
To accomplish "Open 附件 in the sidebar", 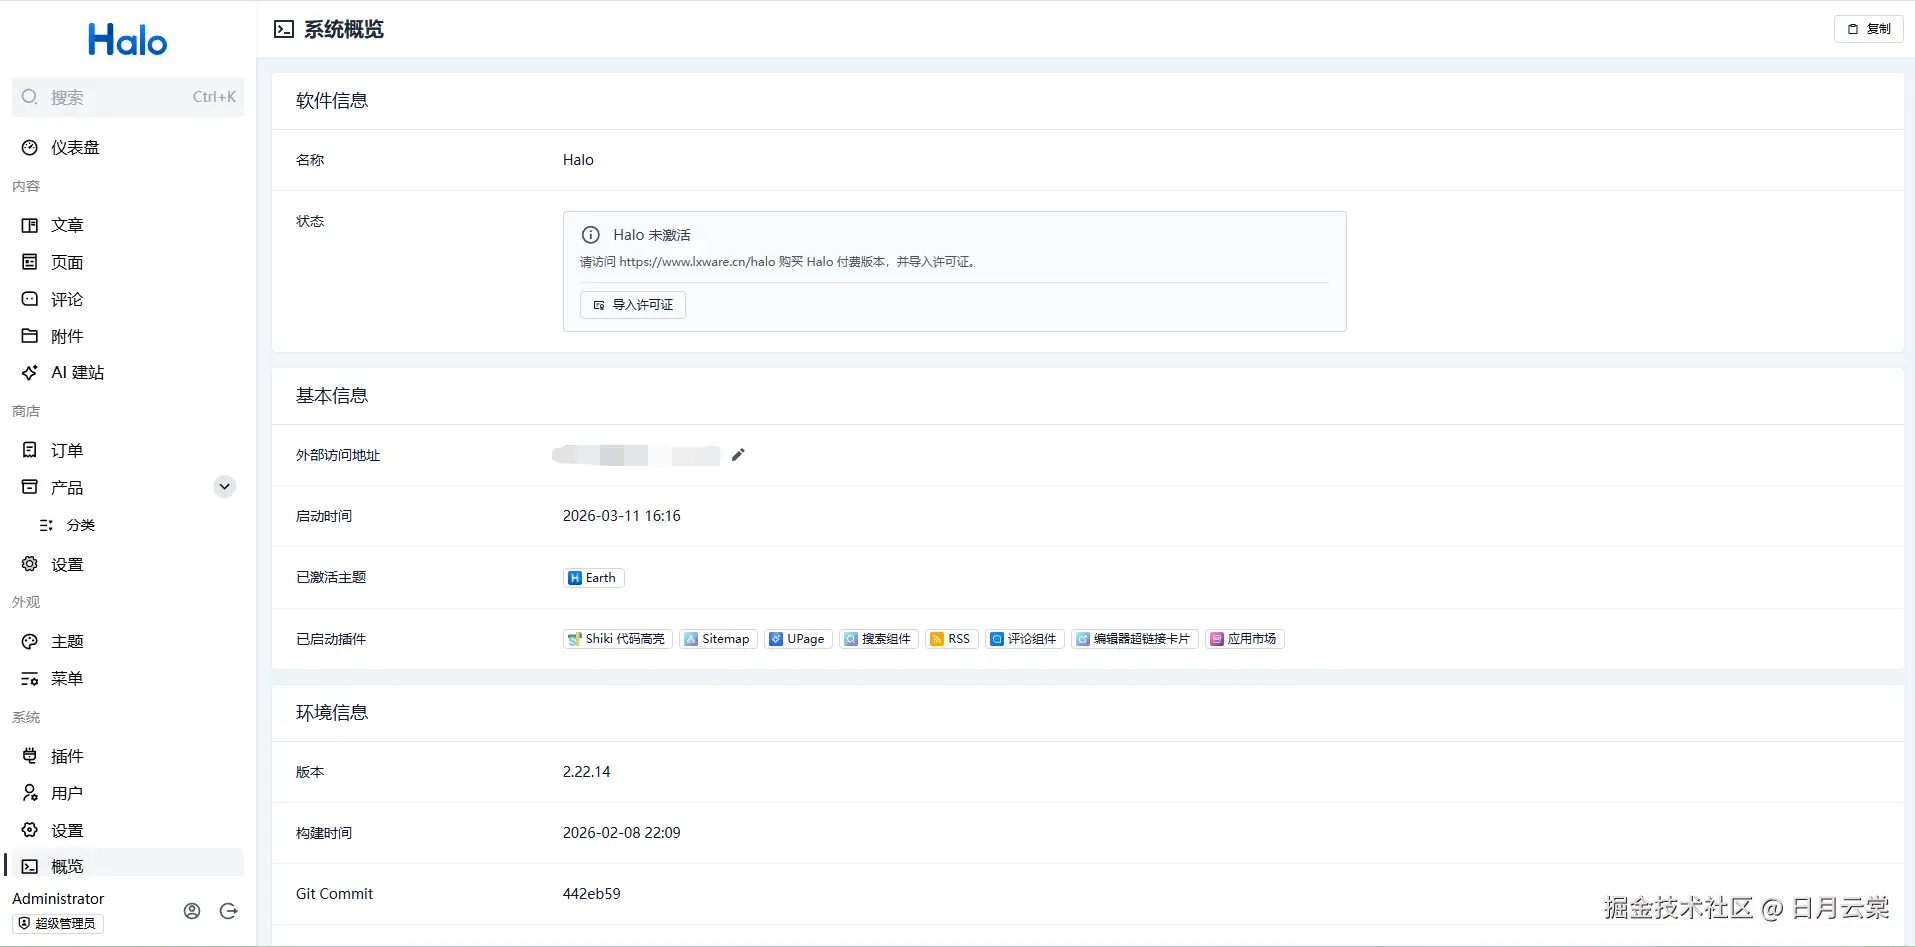I will (128, 336).
